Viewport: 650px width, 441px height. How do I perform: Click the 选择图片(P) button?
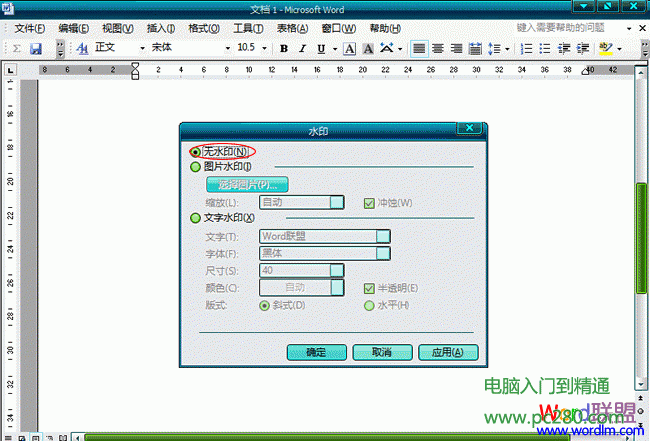point(247,184)
